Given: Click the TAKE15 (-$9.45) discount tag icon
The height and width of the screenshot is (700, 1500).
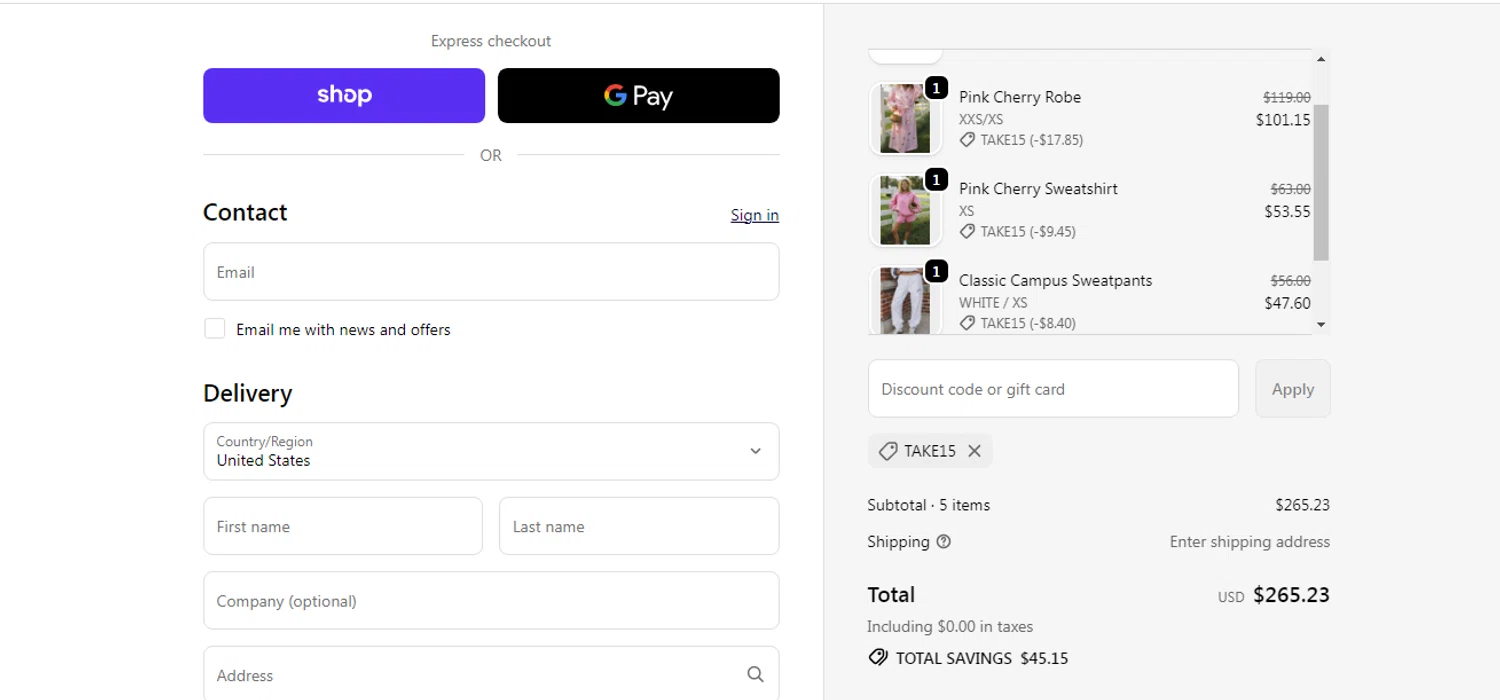Looking at the screenshot, I should point(967,232).
